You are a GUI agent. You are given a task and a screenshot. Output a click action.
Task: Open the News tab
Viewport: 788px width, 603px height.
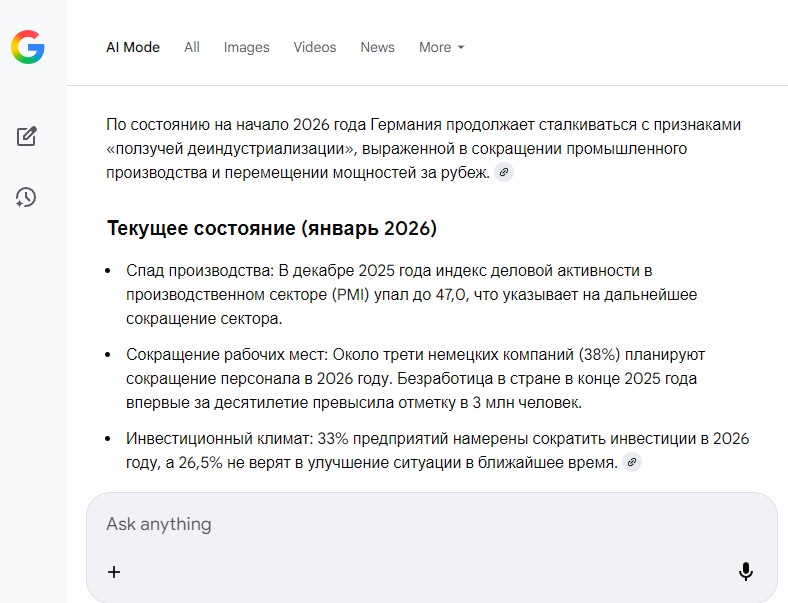[x=377, y=47]
